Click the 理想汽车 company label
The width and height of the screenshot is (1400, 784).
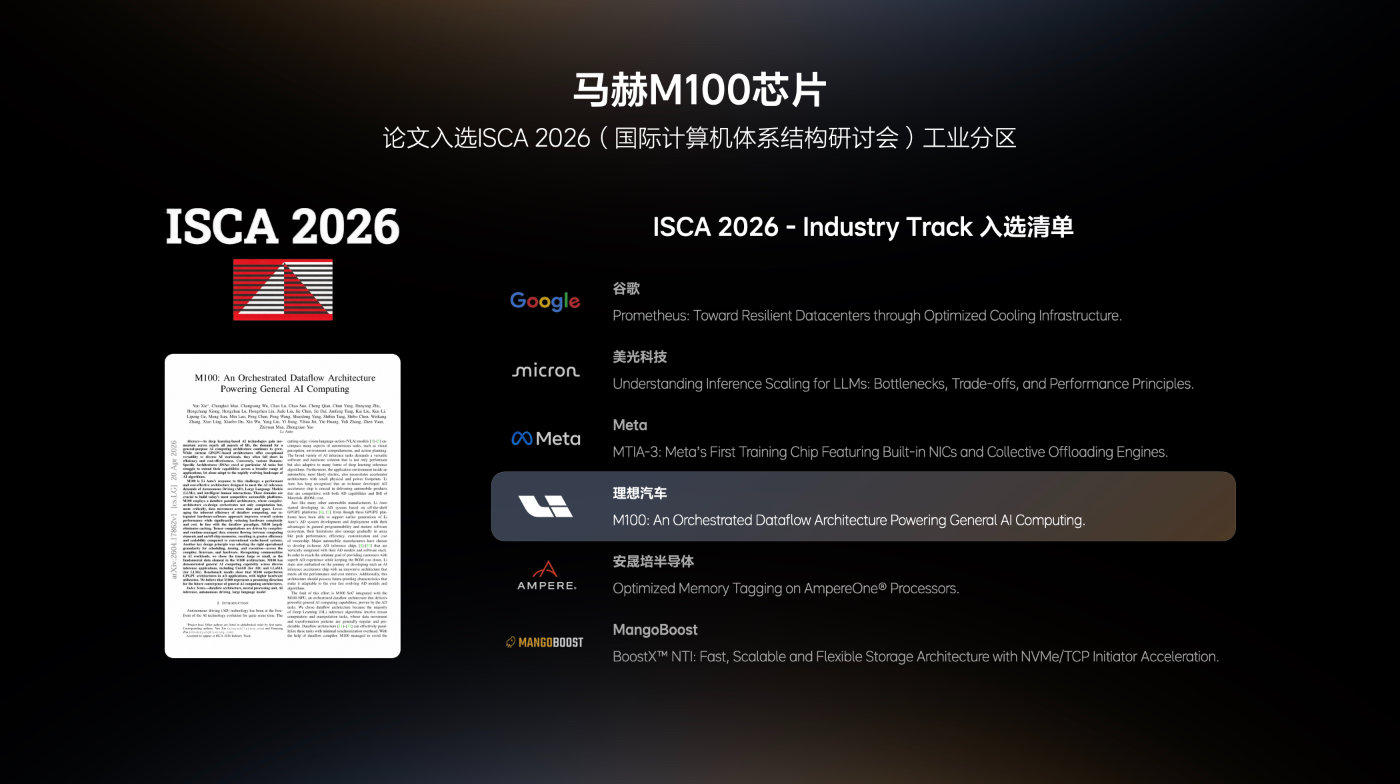(x=640, y=493)
